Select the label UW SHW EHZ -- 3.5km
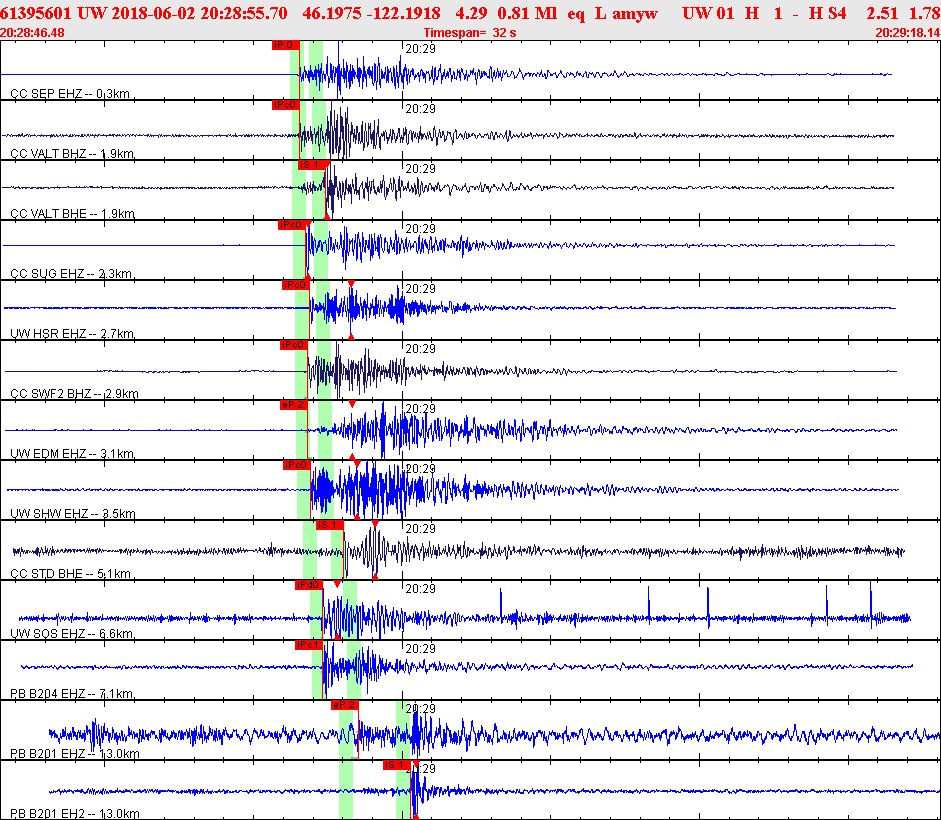941x820 pixels. (73, 514)
